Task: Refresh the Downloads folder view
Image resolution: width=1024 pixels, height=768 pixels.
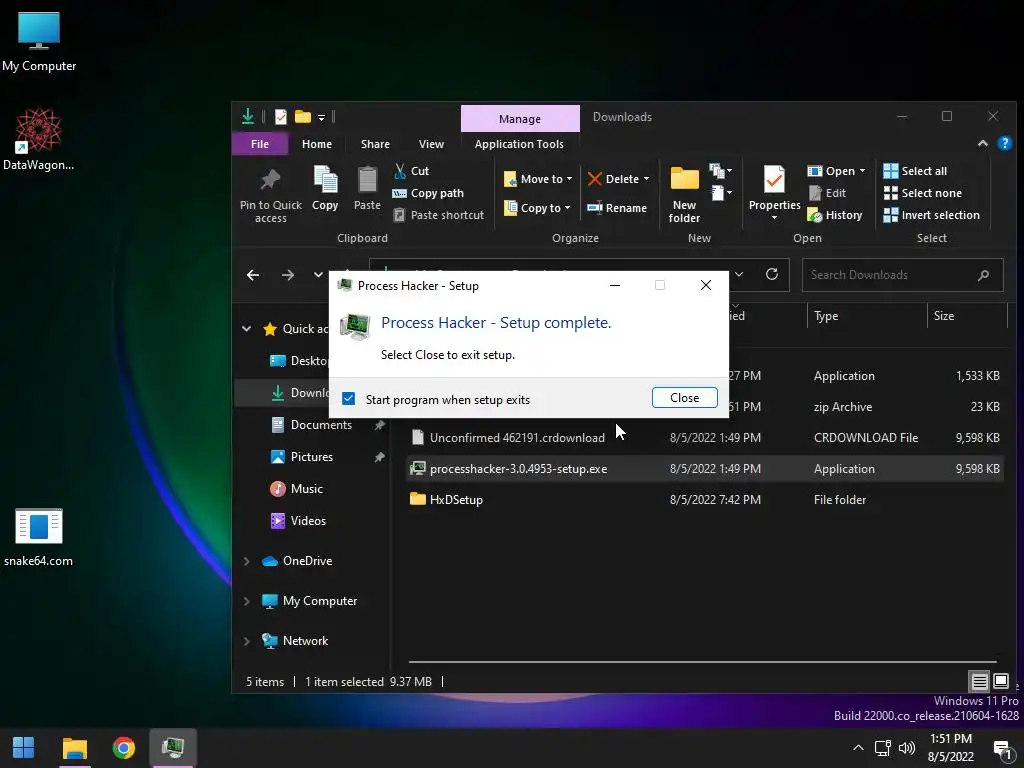Action: 772,274
